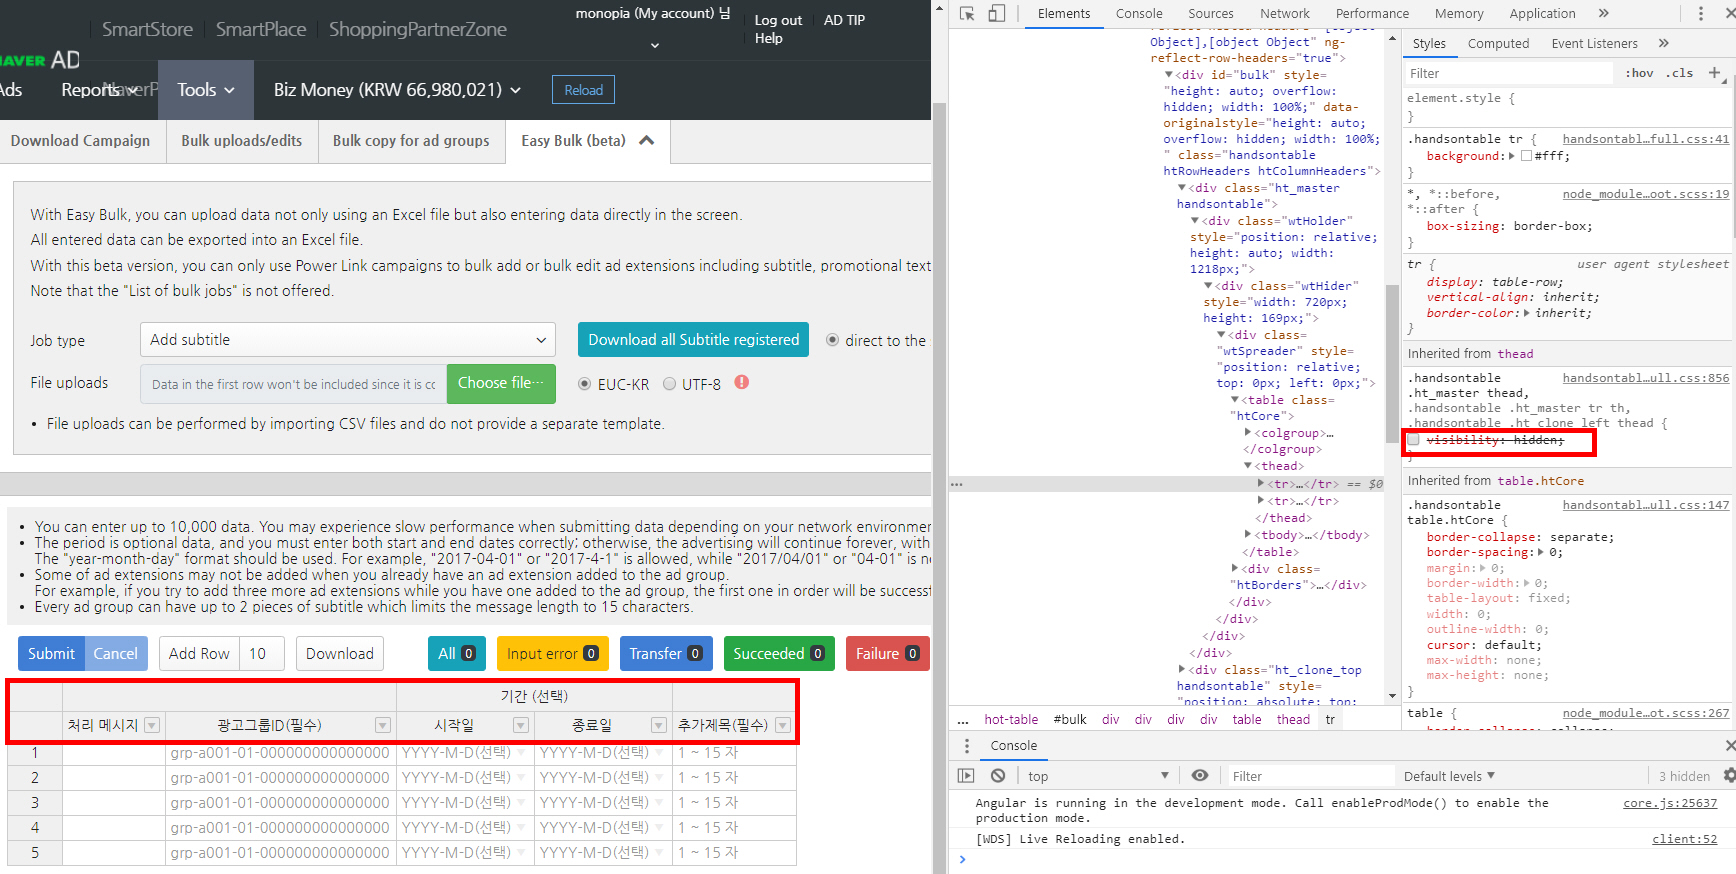Screen dimensions: 1736x874
Task: Click the Add Row count field showing 10
Action: [261, 654]
